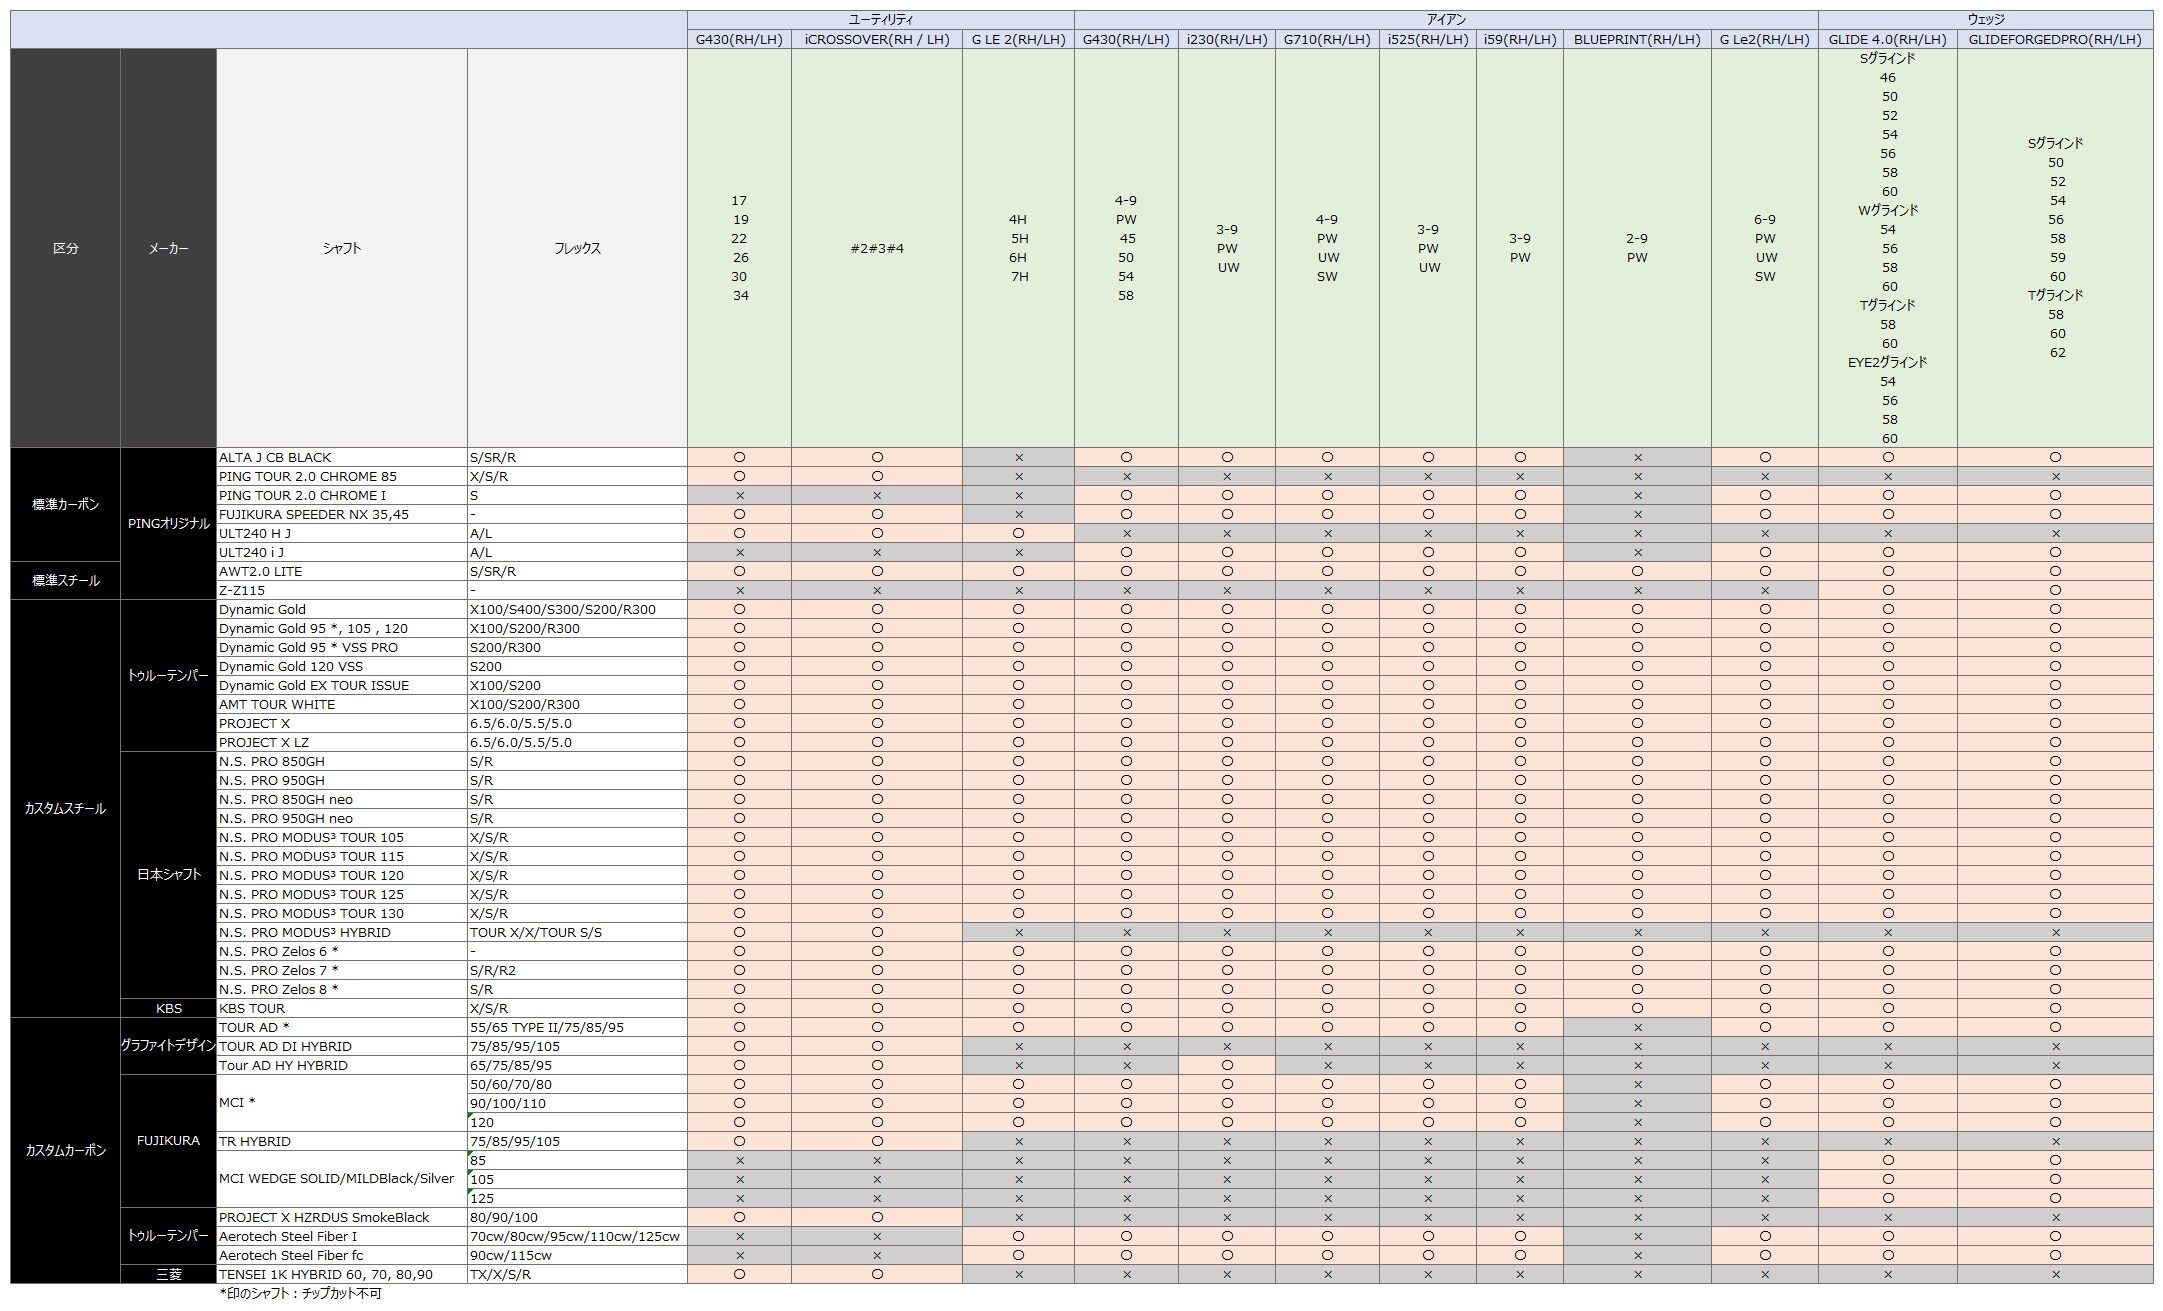This screenshot has width=2163, height=1311.
Task: Click the Tour AD HY HYBRID shaft
Action: pos(342,1065)
